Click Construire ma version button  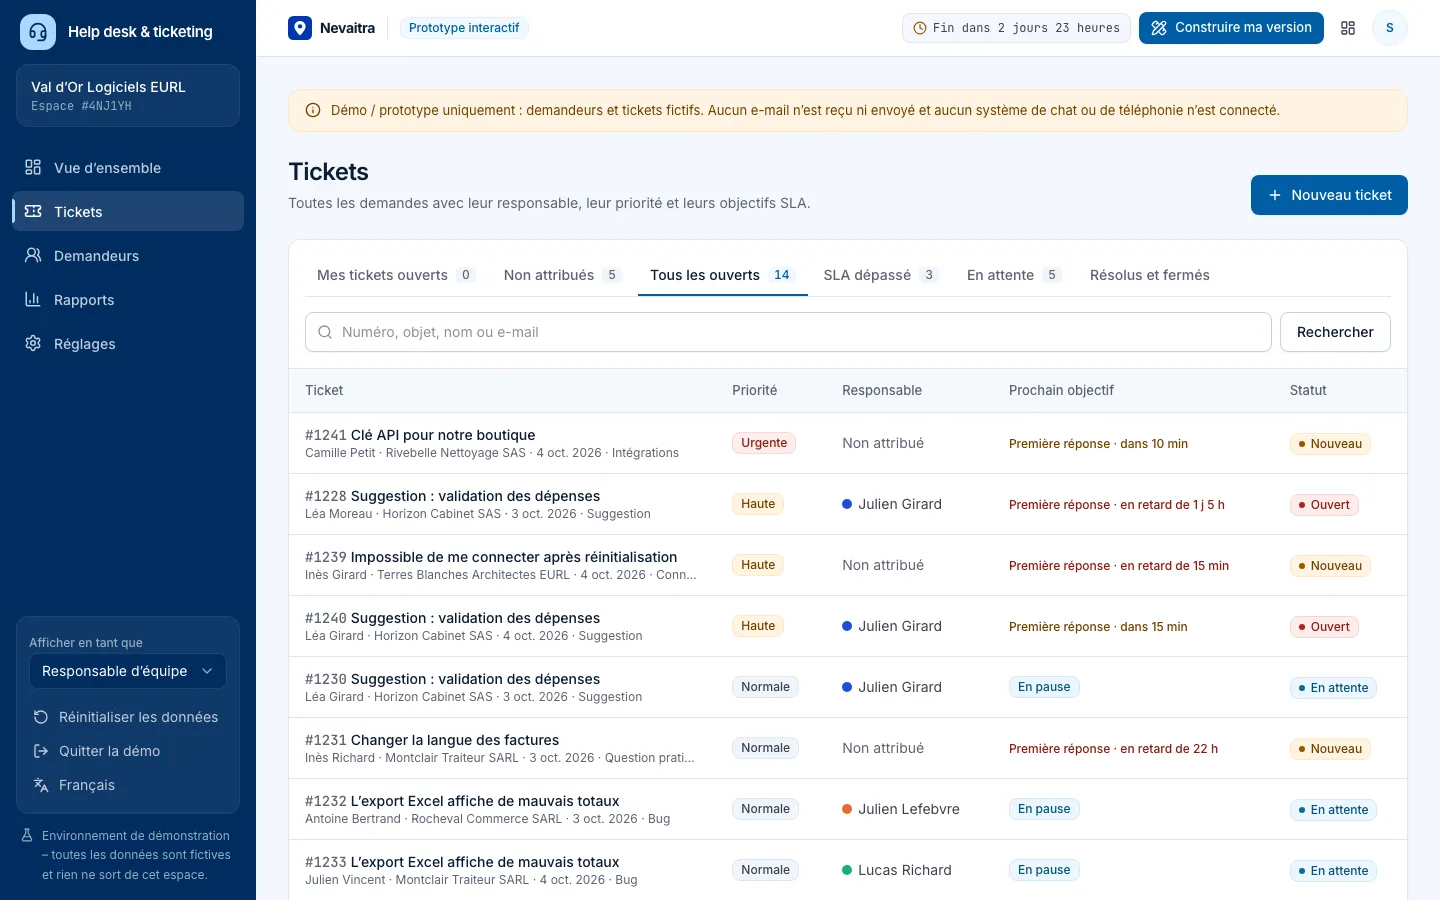pyautogui.click(x=1231, y=28)
